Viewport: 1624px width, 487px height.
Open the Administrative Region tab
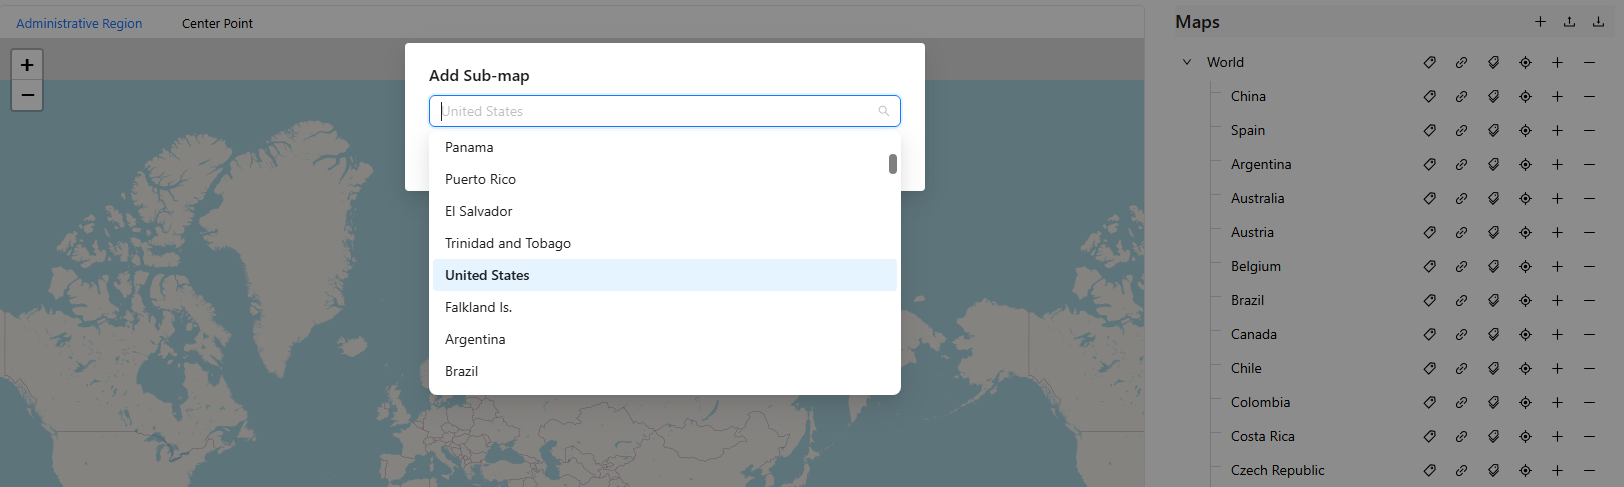pyautogui.click(x=79, y=23)
